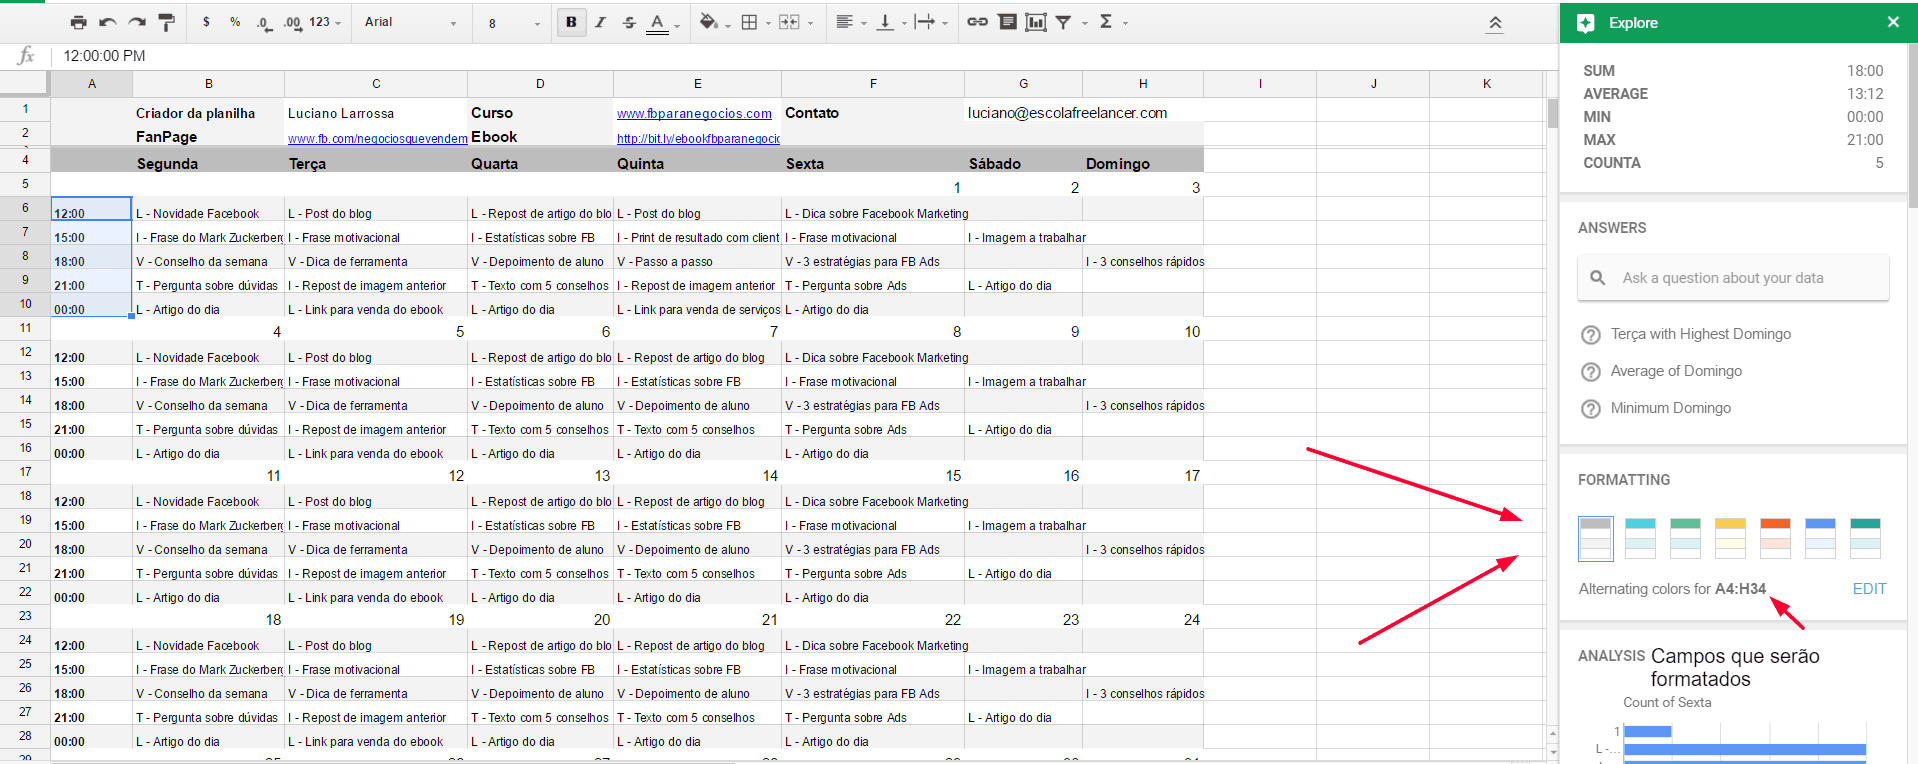This screenshot has width=1918, height=764.
Task: Format selection as percent
Action: point(235,22)
